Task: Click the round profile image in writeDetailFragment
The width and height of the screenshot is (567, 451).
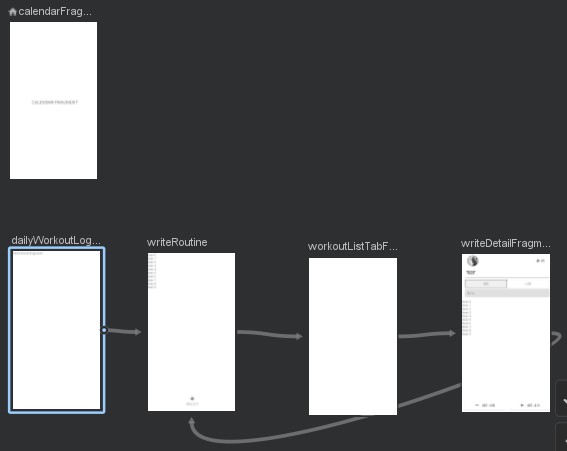Action: pyautogui.click(x=473, y=261)
